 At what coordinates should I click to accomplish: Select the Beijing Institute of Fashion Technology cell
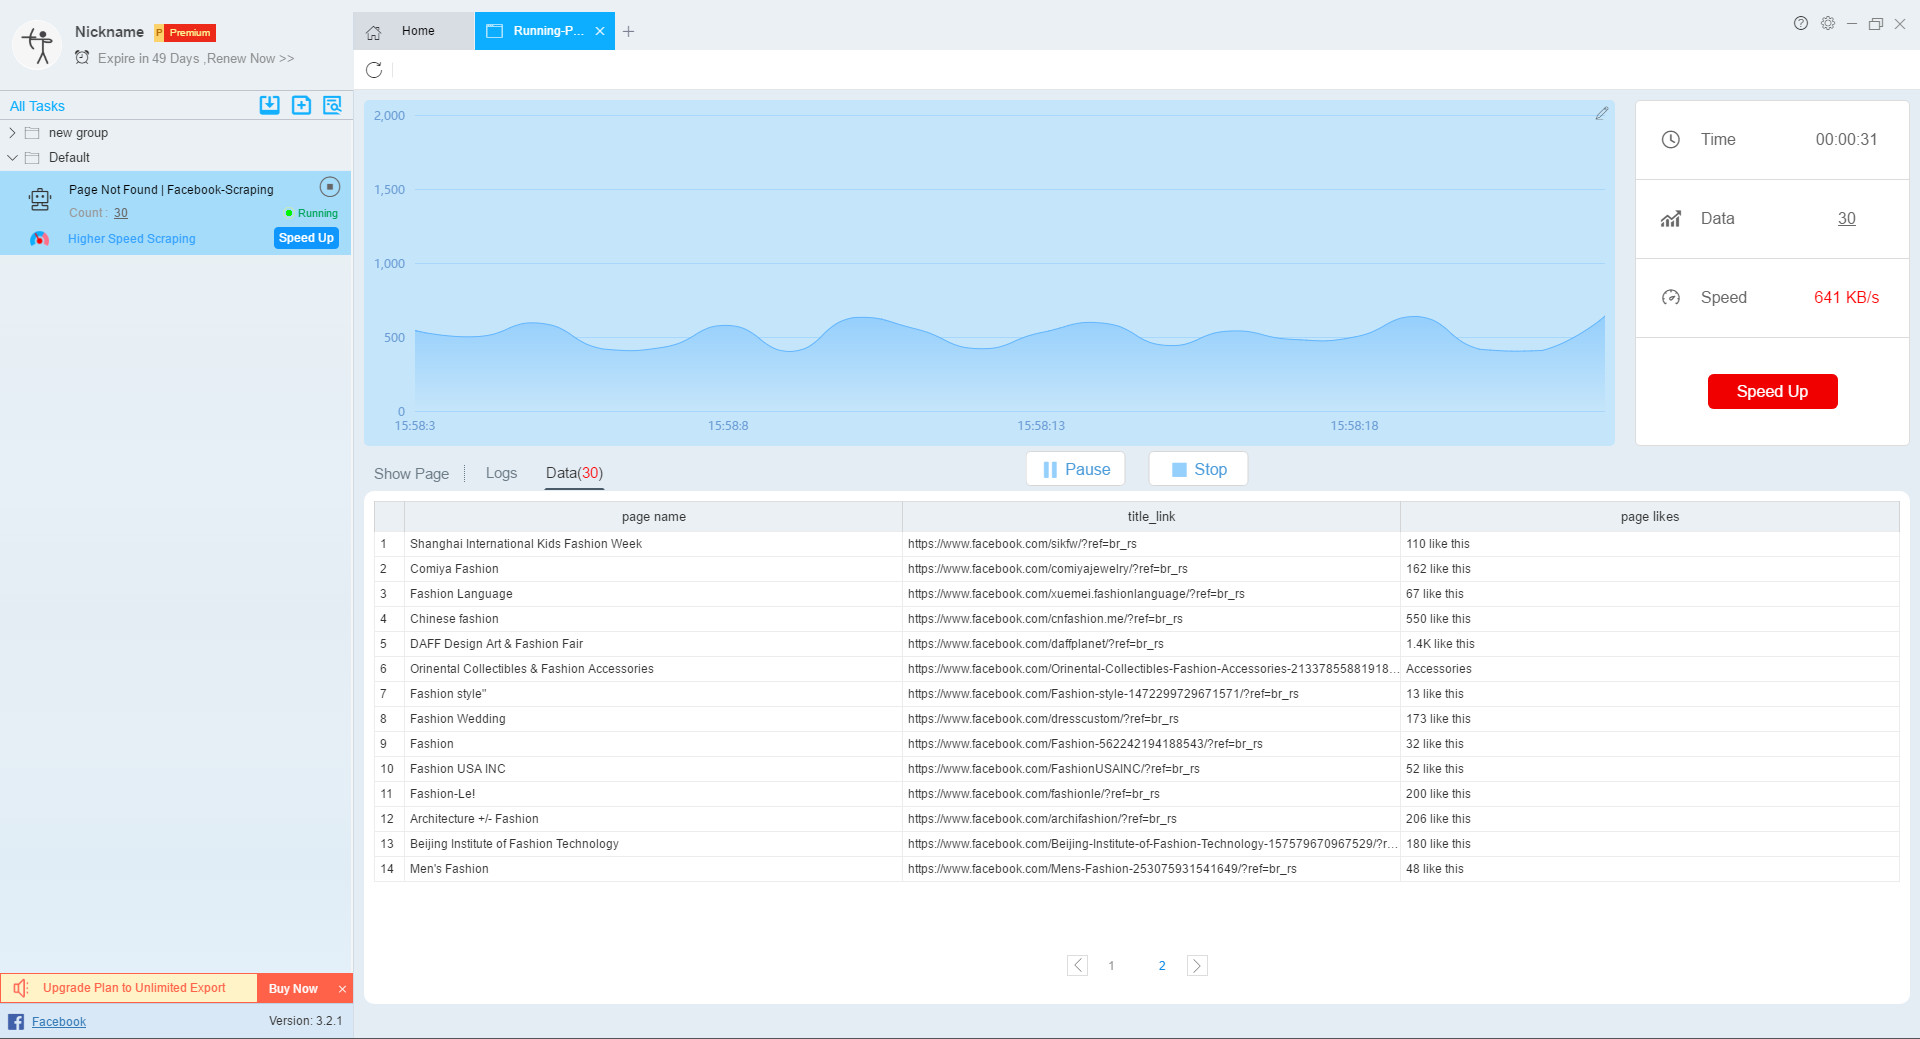(654, 844)
